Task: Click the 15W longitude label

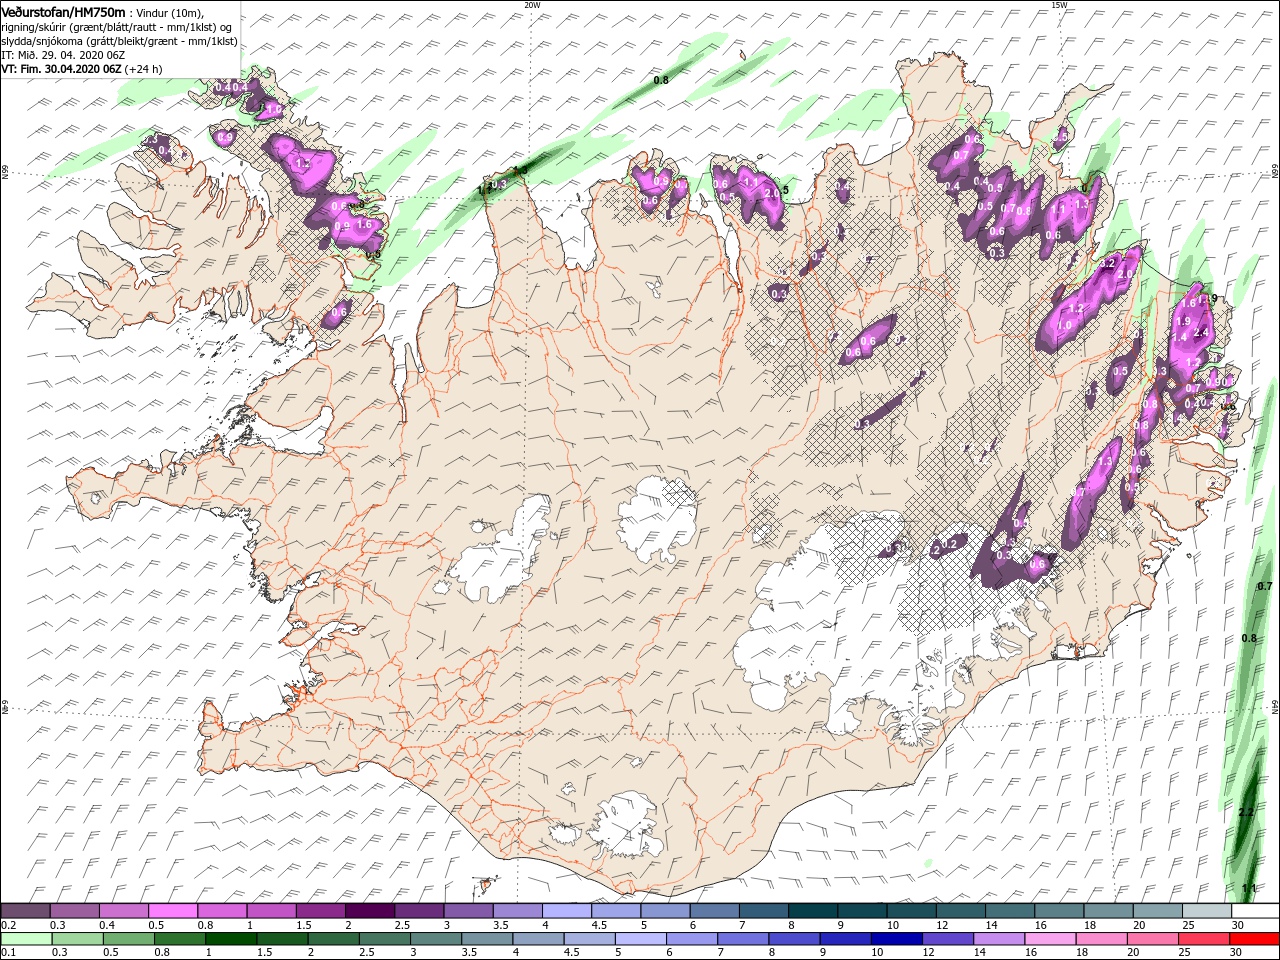Action: pos(1059,5)
